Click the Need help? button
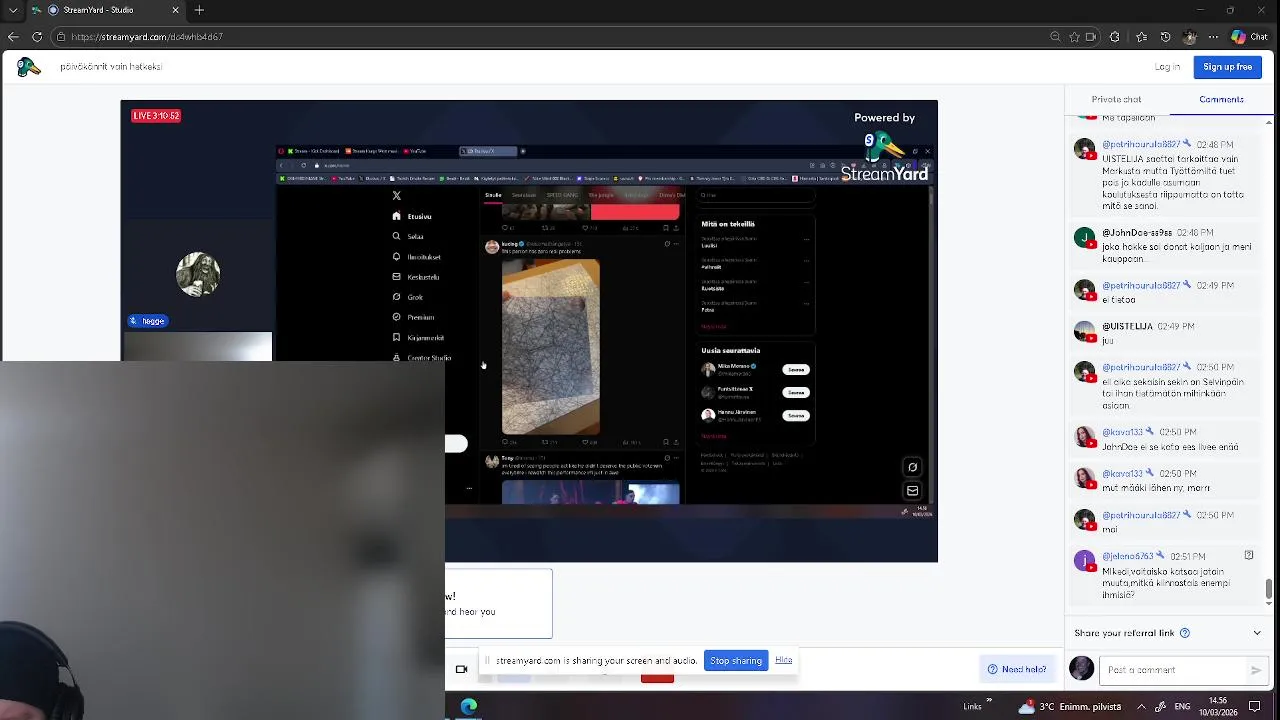Screen dimensions: 1280x720 click(x=1017, y=669)
